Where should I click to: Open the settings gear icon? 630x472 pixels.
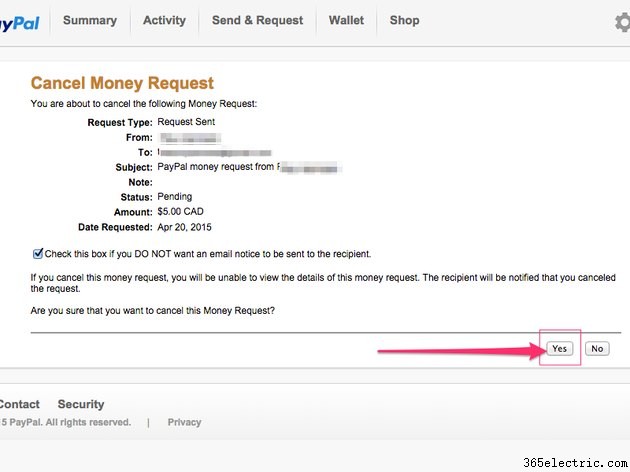(x=622, y=22)
